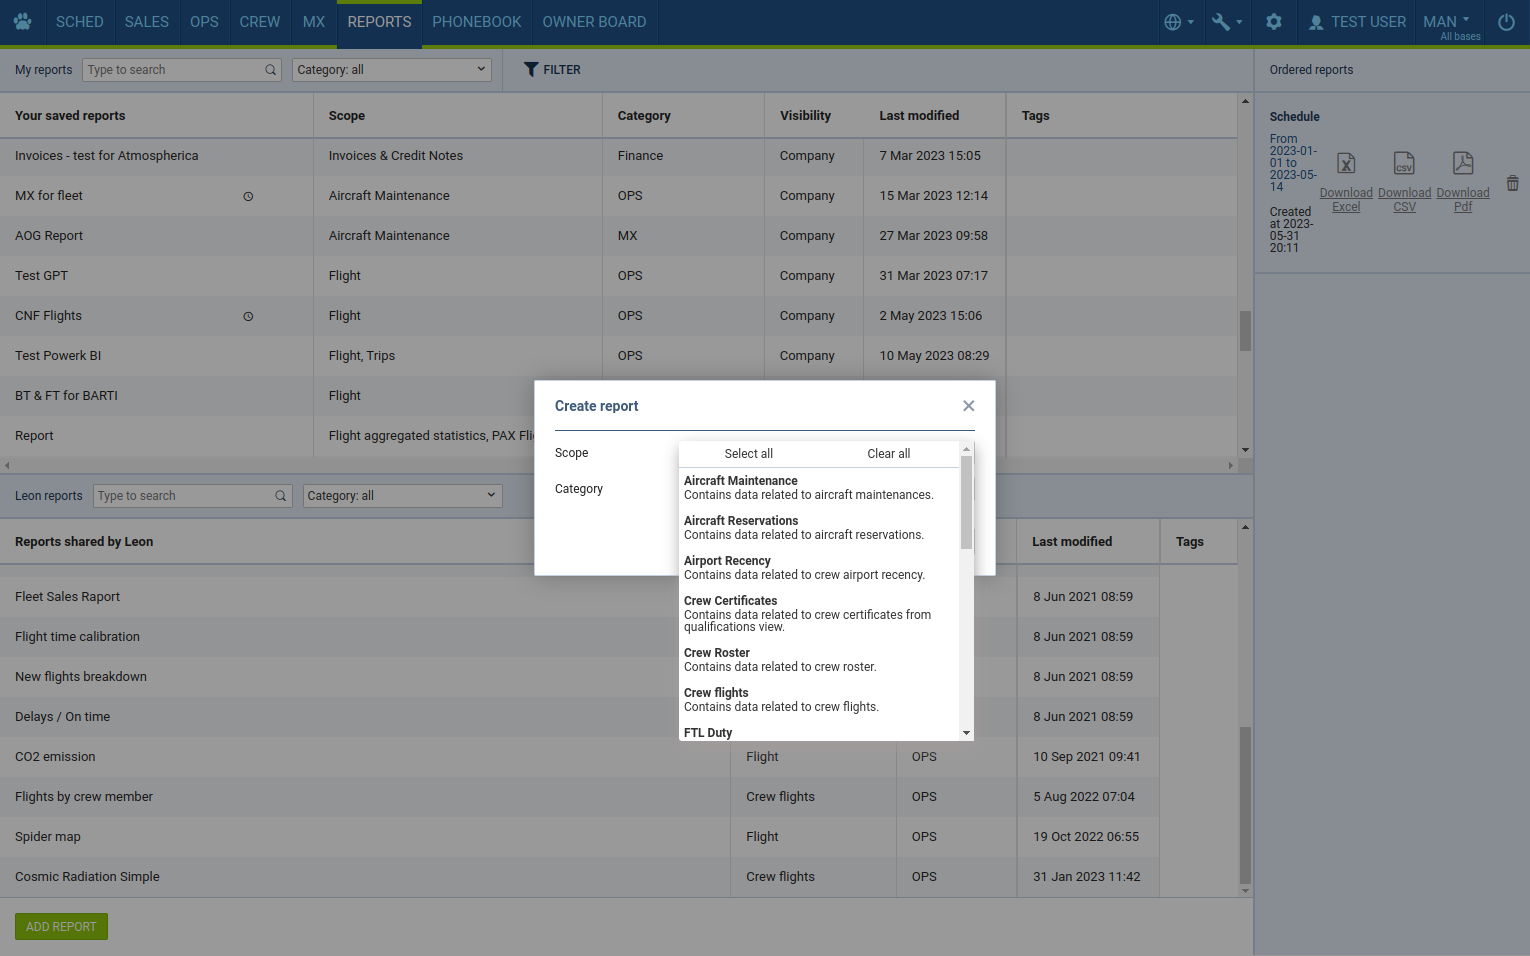Select the Aircraft Maintenance scope option

pyautogui.click(x=808, y=488)
